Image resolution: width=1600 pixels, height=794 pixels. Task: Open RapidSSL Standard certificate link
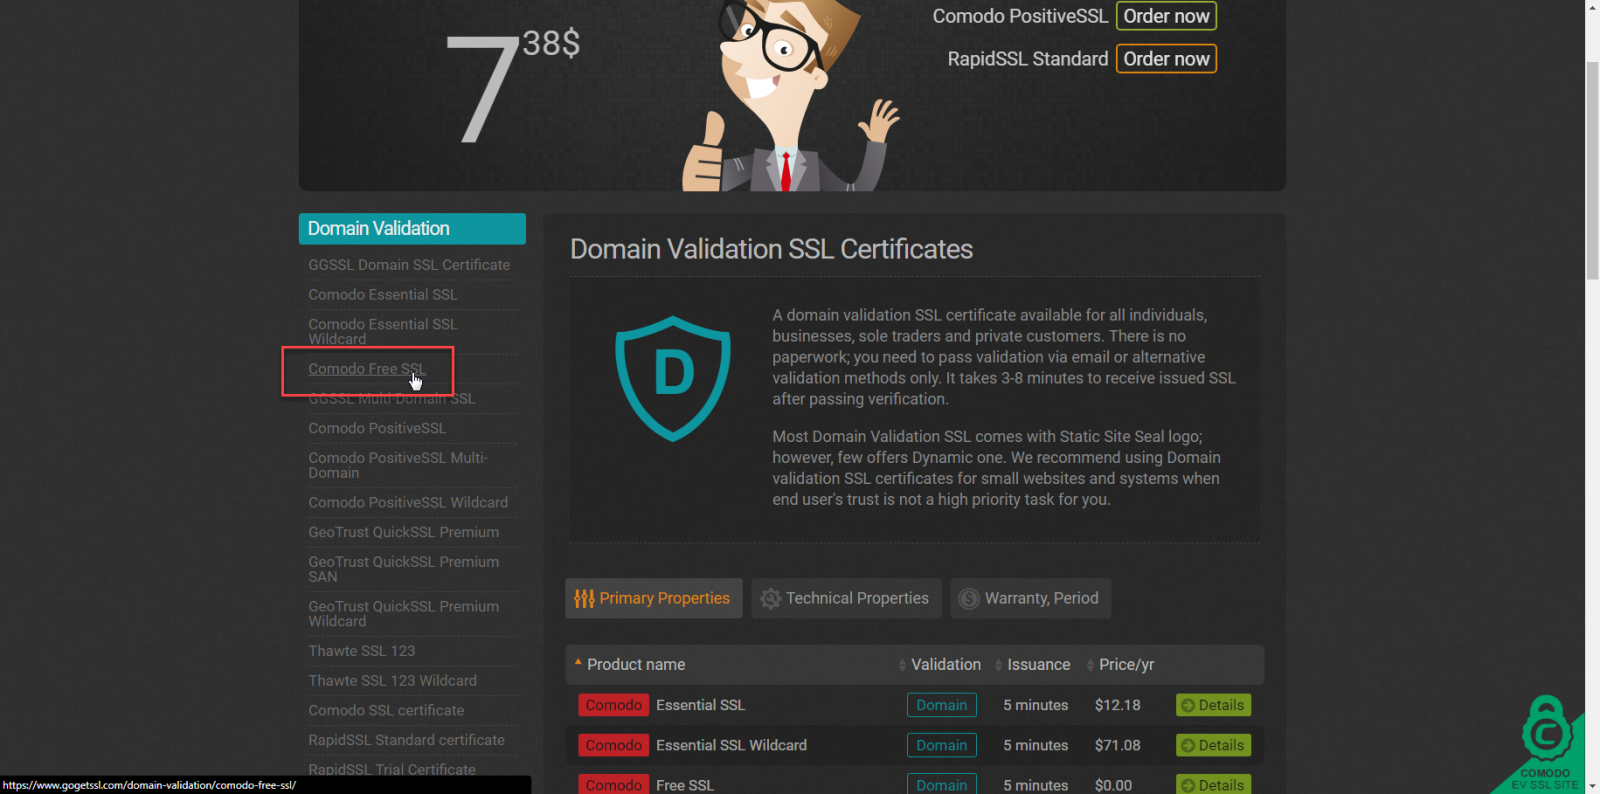point(407,740)
